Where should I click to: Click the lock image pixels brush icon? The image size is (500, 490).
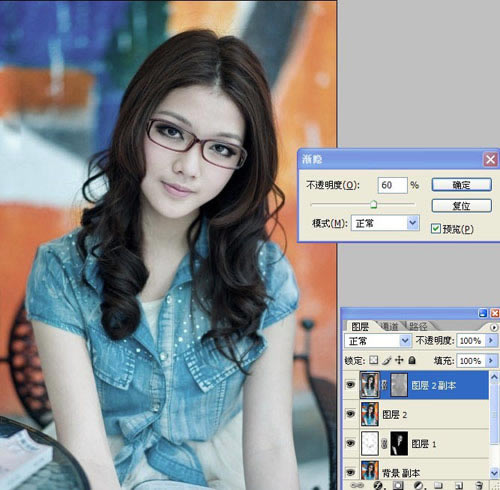[x=387, y=360]
